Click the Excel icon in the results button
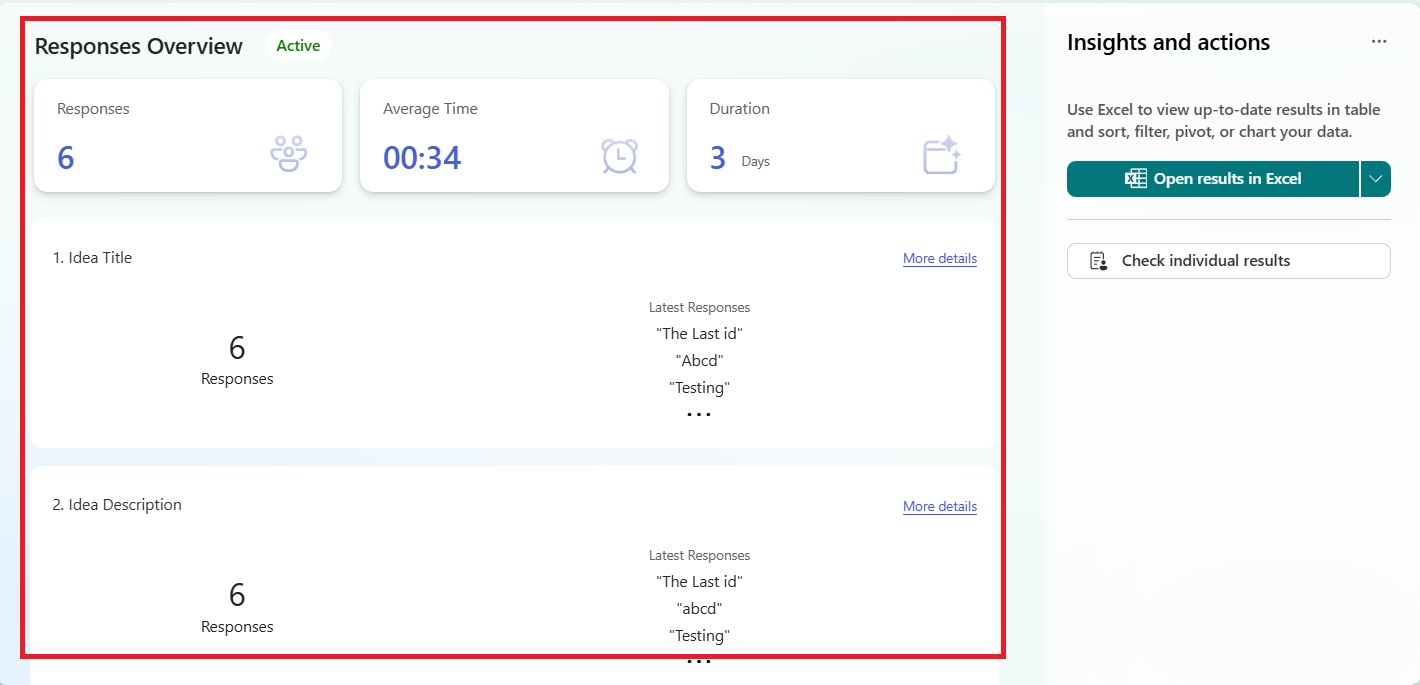The image size is (1420, 685). tap(1135, 179)
